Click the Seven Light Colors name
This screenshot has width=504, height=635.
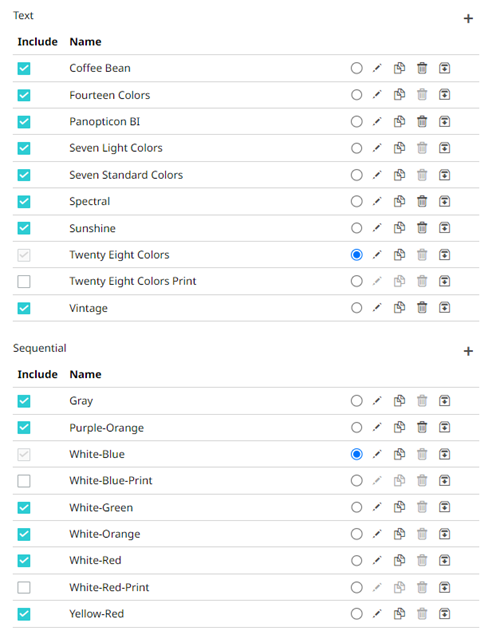116,148
